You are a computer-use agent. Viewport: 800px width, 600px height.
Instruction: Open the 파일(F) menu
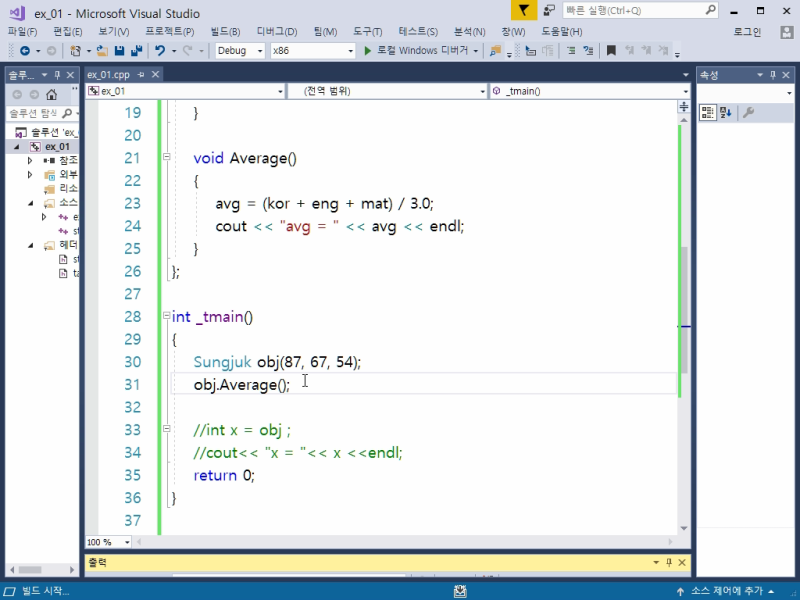click(x=22, y=32)
